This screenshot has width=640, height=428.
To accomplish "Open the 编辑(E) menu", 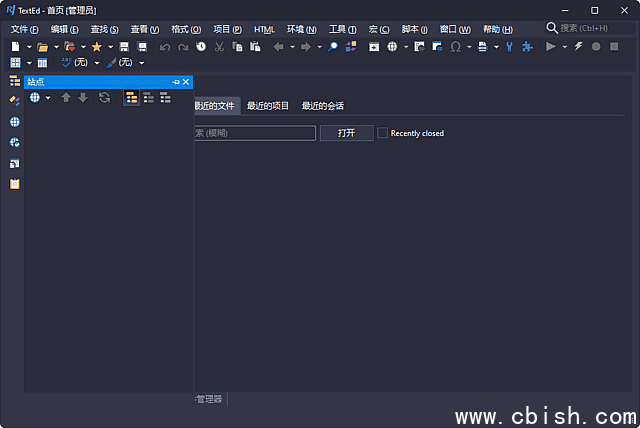I will pos(64,29).
